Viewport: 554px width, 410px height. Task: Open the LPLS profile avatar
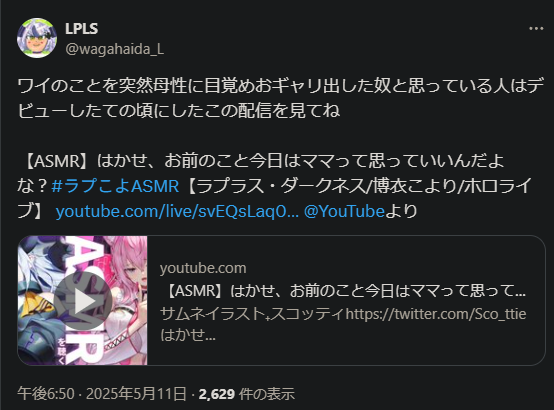click(x=37, y=38)
